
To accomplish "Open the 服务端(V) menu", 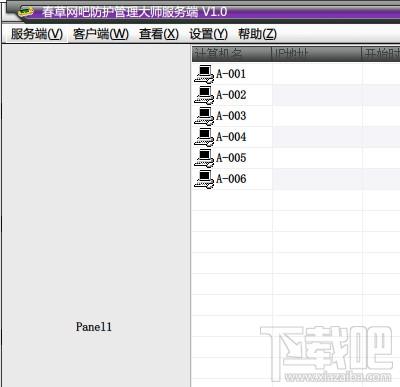I will coord(37,34).
